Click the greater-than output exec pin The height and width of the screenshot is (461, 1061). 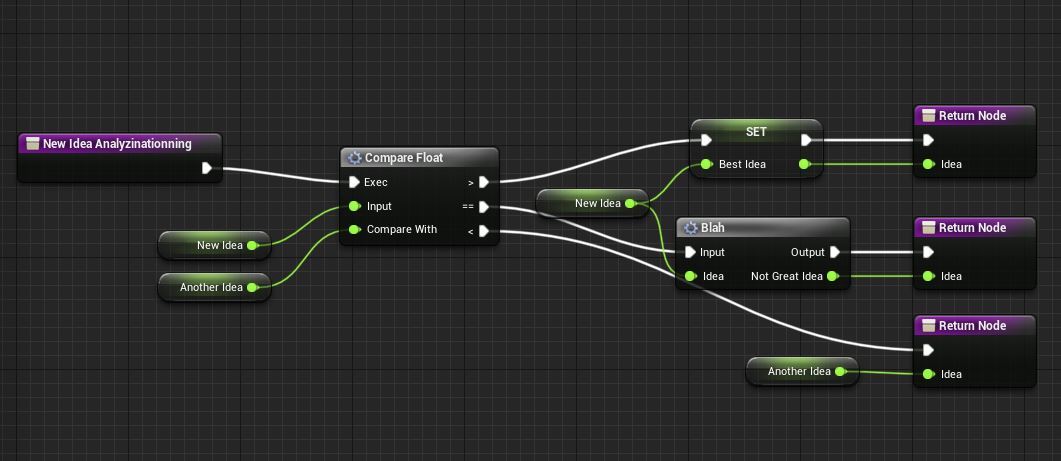pos(483,181)
